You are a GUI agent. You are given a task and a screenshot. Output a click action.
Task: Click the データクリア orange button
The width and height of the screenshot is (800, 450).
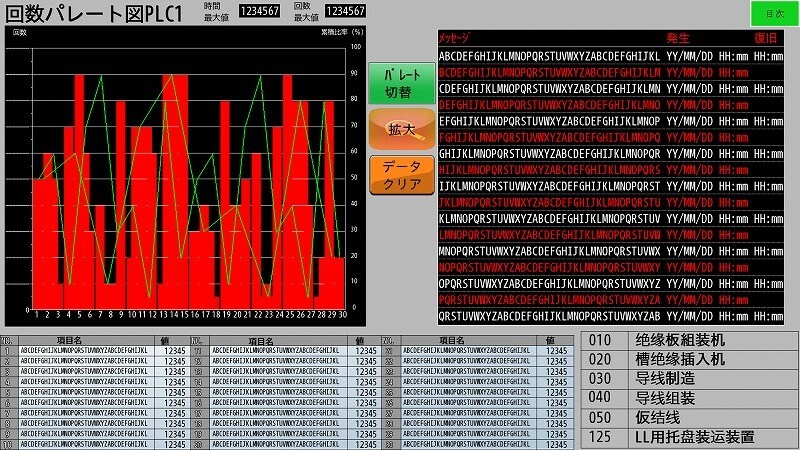[402, 175]
